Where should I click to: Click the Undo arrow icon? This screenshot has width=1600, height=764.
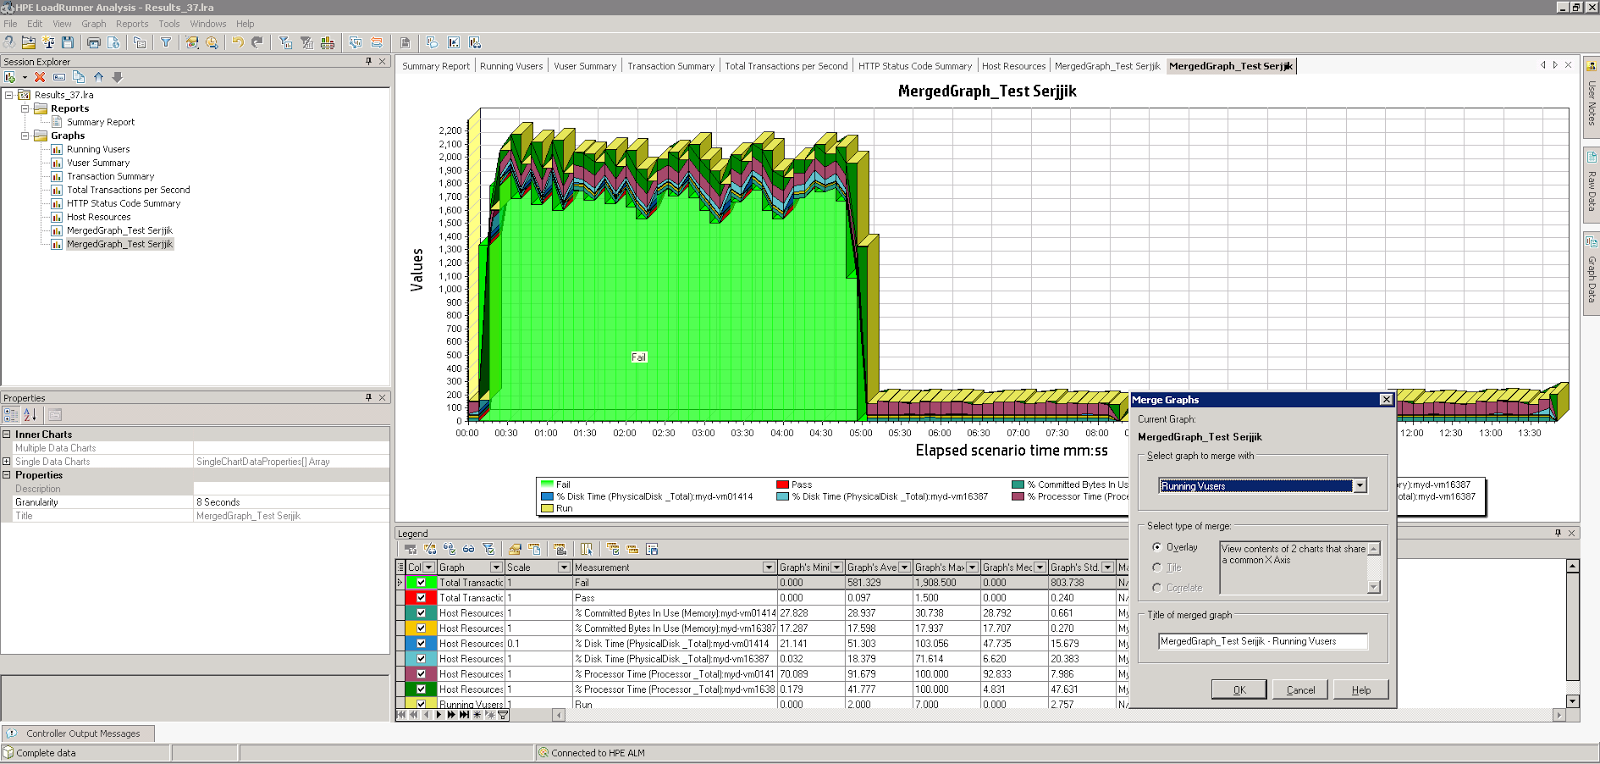tap(238, 42)
